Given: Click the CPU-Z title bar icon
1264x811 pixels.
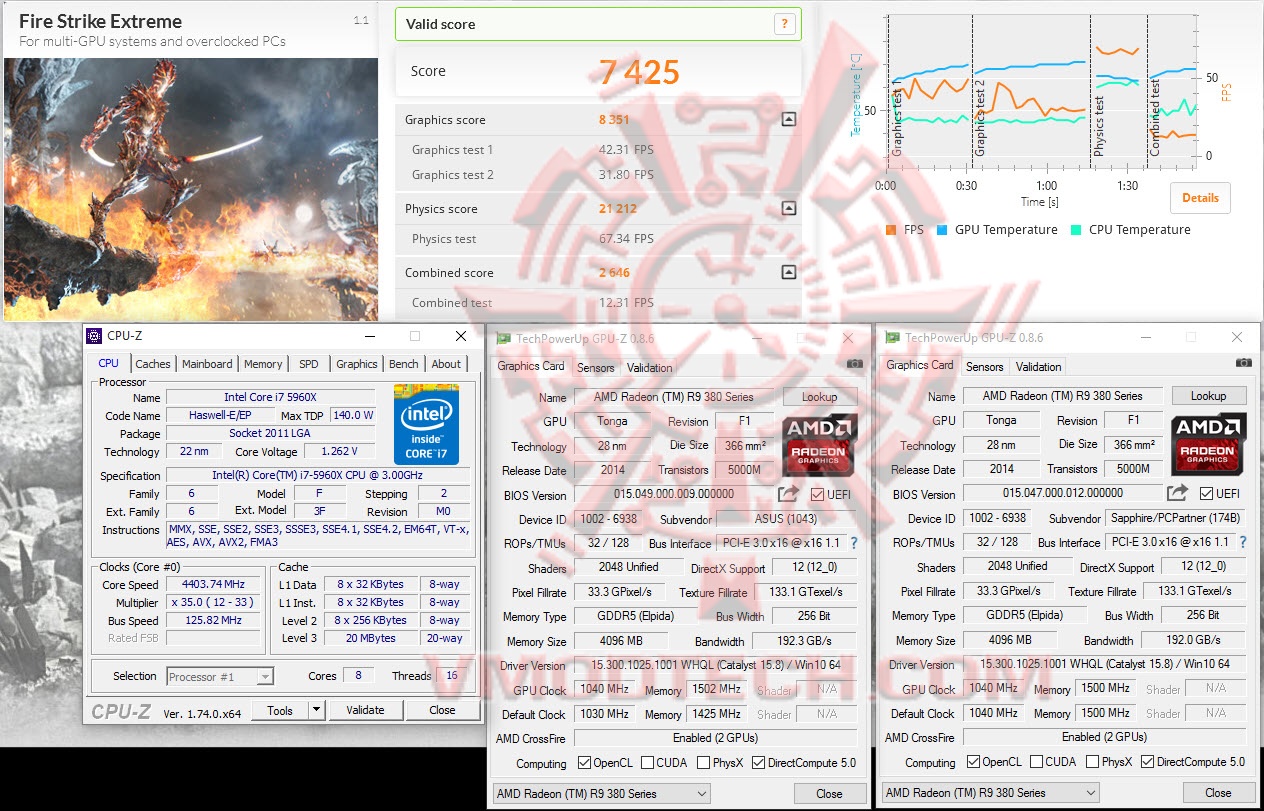Looking at the screenshot, I should click(x=94, y=336).
